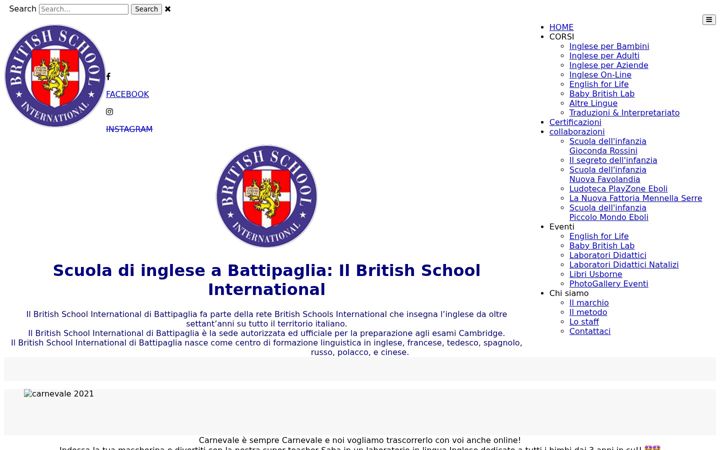Viewport: 720px width, 450px height.
Task: Go to the HOME menu item
Action: point(561,27)
